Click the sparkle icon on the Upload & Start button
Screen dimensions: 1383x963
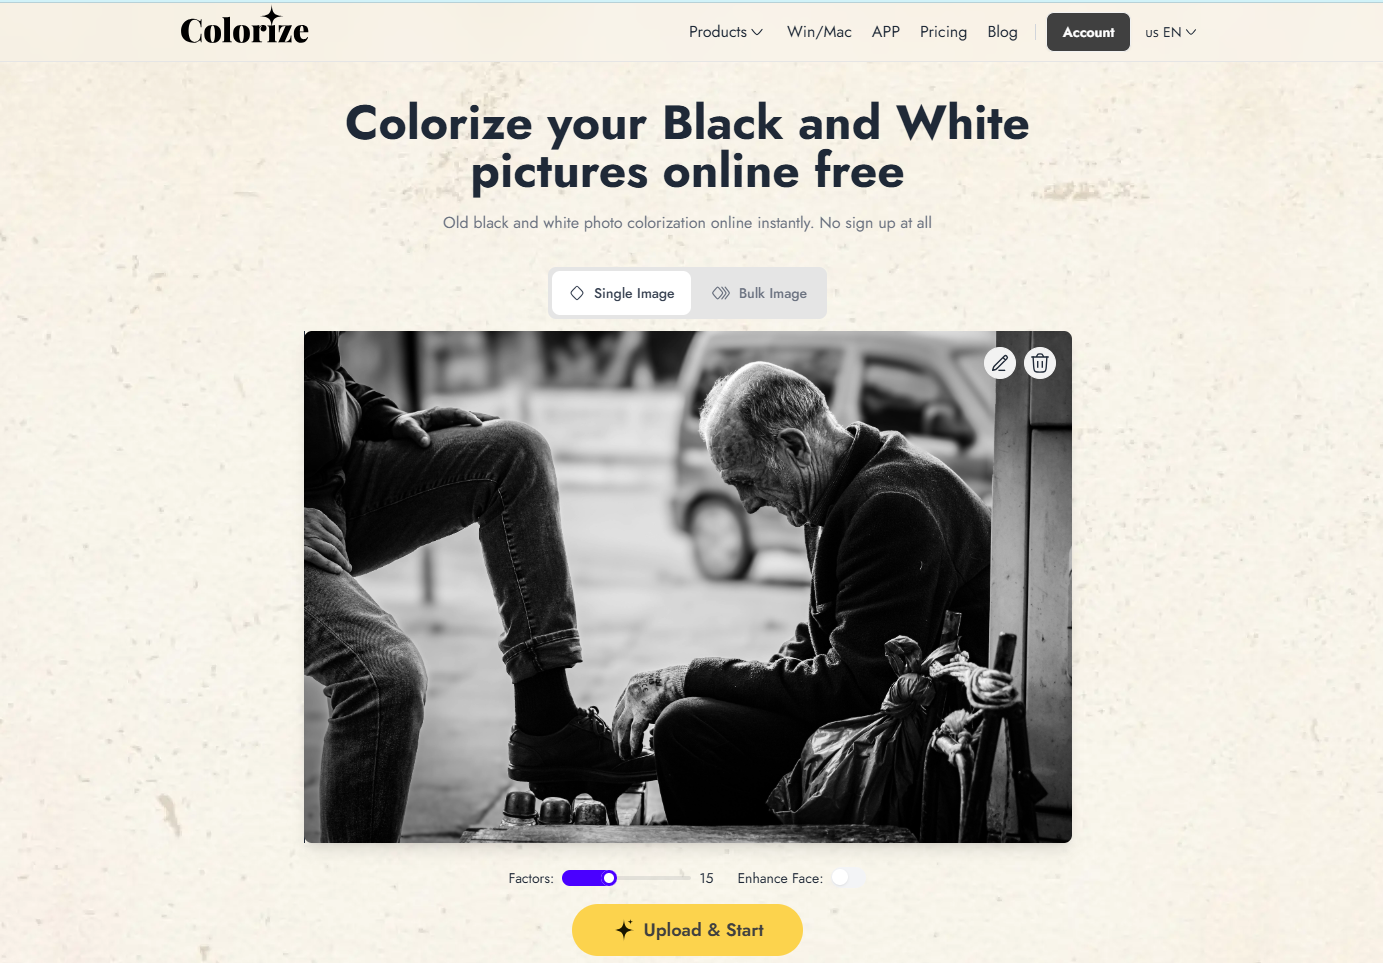[x=624, y=929]
